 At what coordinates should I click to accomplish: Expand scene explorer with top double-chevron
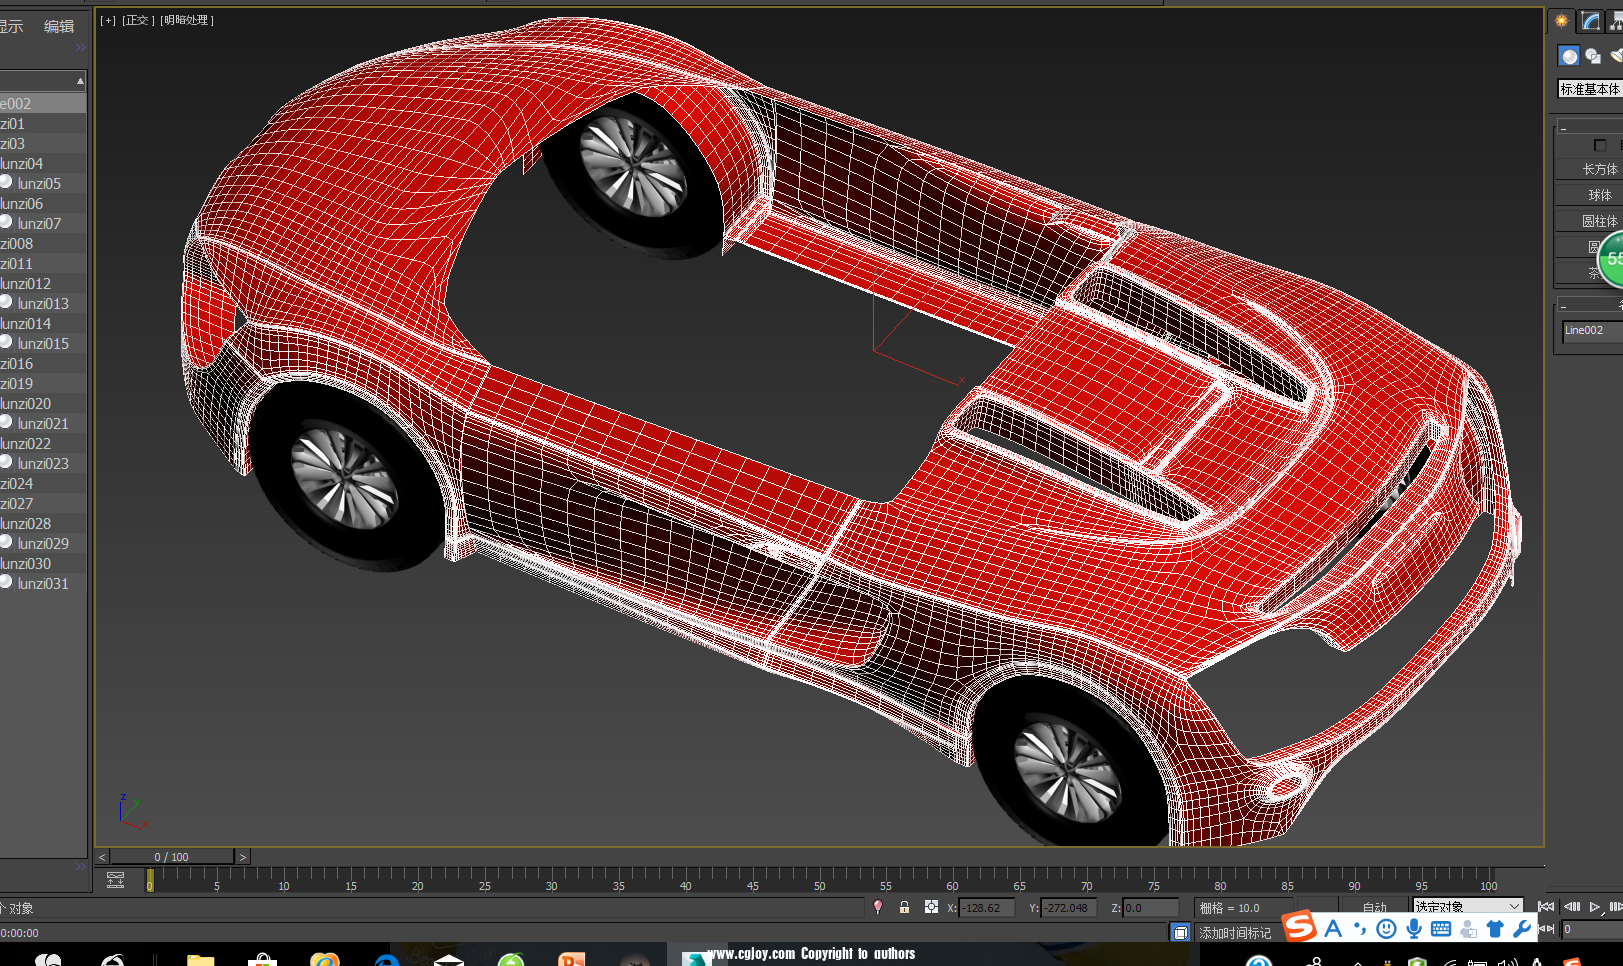pyautogui.click(x=80, y=47)
